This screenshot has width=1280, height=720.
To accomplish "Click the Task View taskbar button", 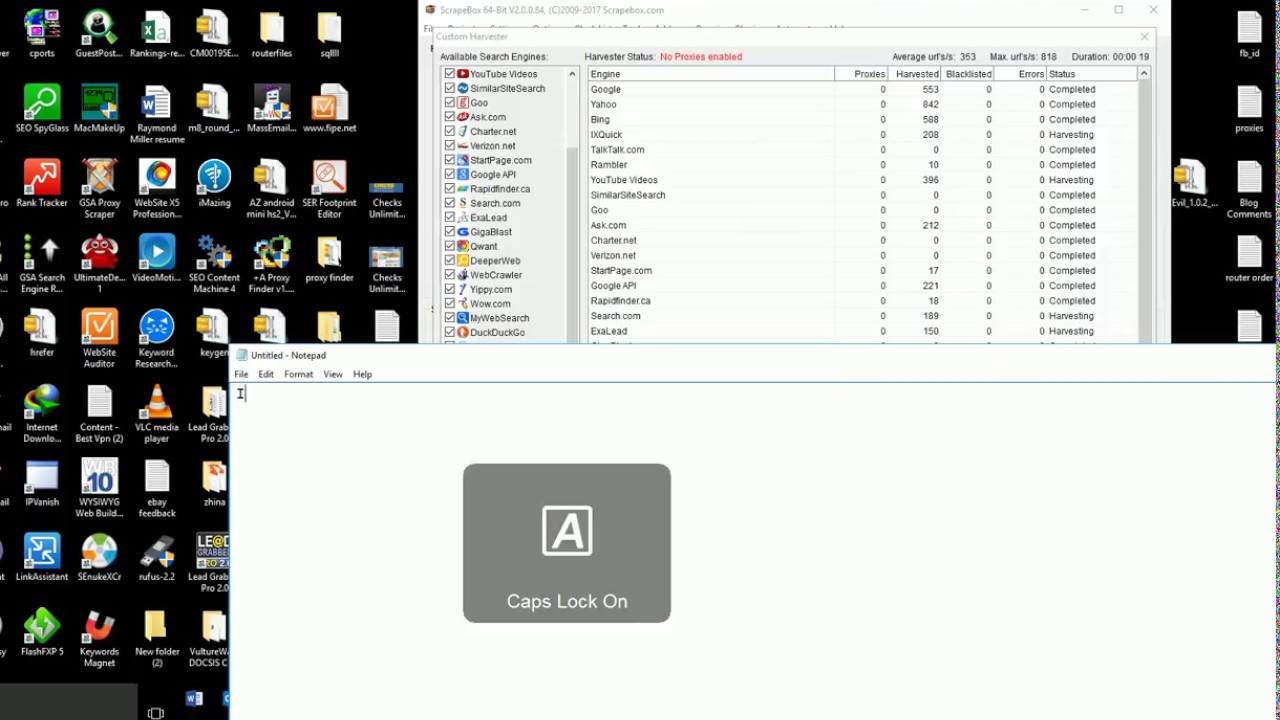I will click(x=155, y=713).
